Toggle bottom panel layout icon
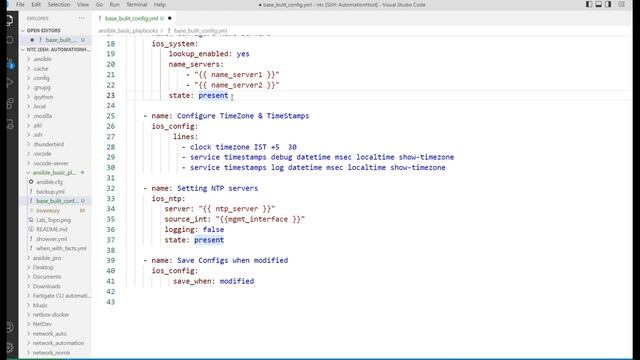 tap(598, 4)
